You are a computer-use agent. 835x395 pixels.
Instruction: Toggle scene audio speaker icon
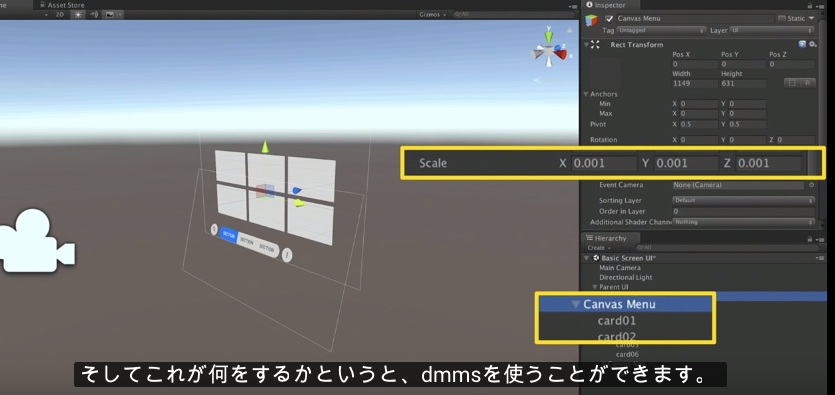coord(94,14)
